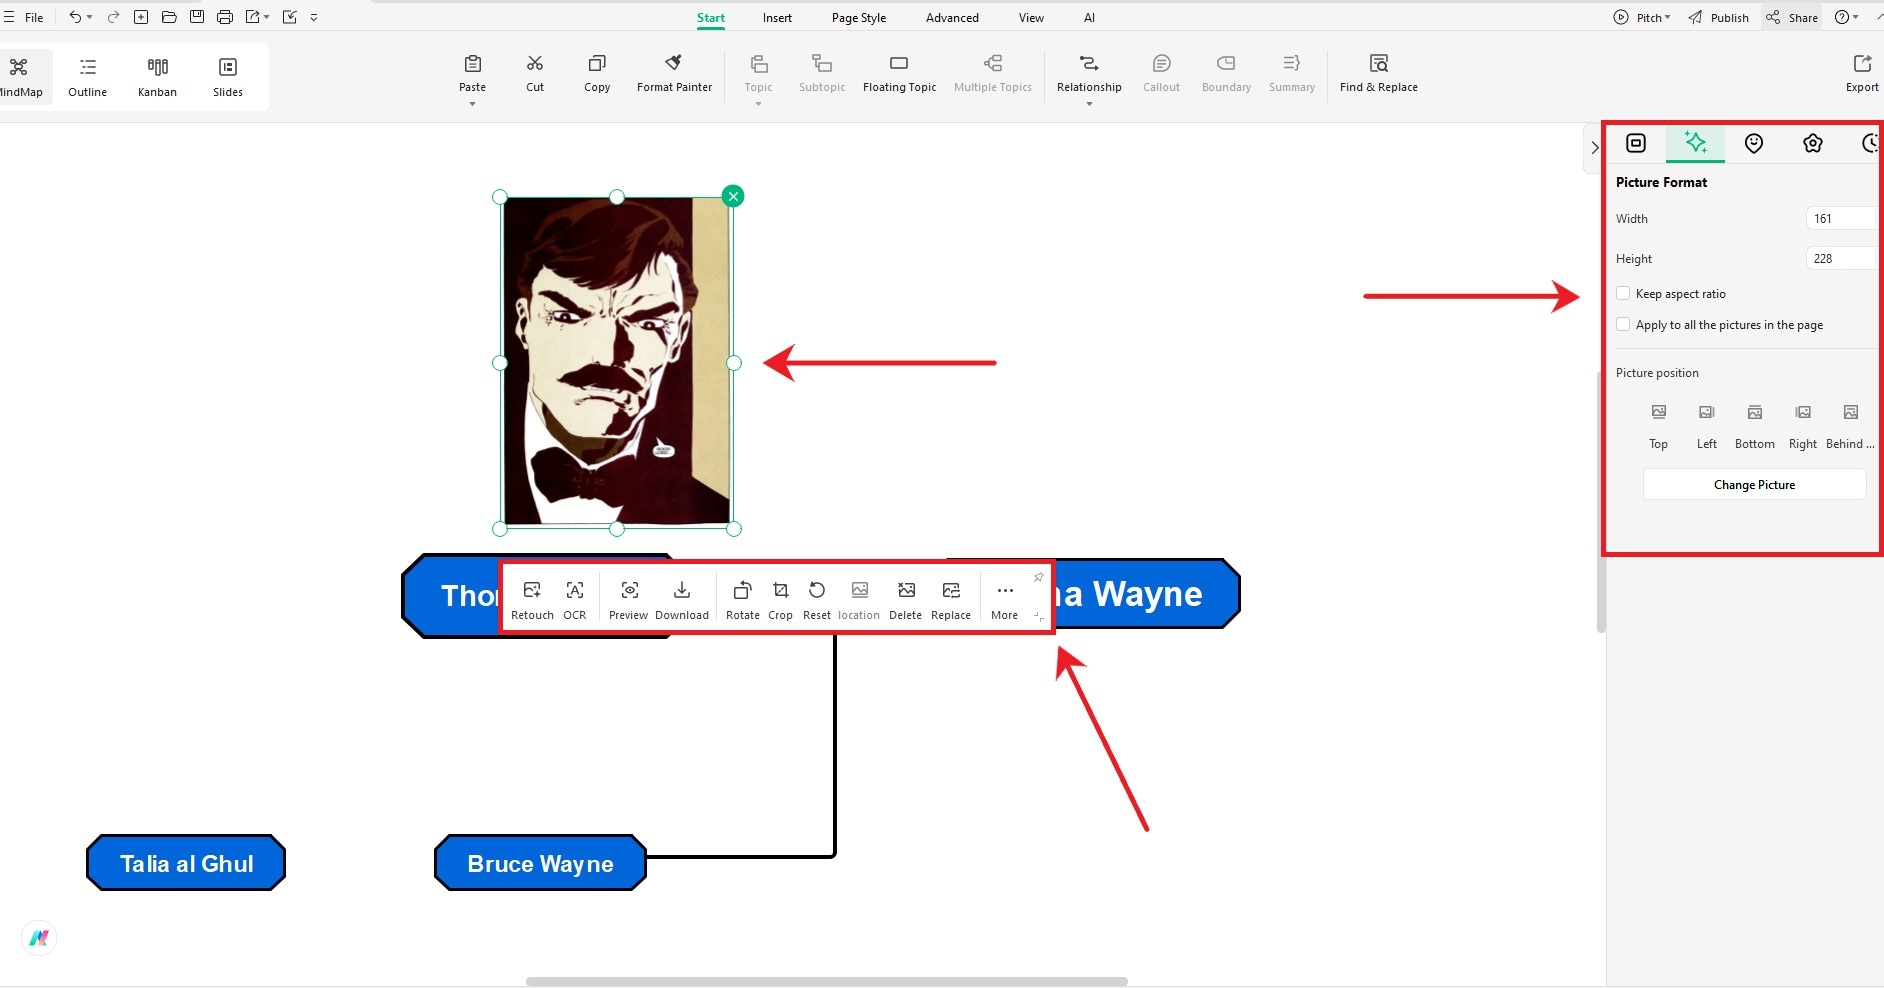Run OCR on the picture
Screen dimensions: 1884x988
[575, 601]
